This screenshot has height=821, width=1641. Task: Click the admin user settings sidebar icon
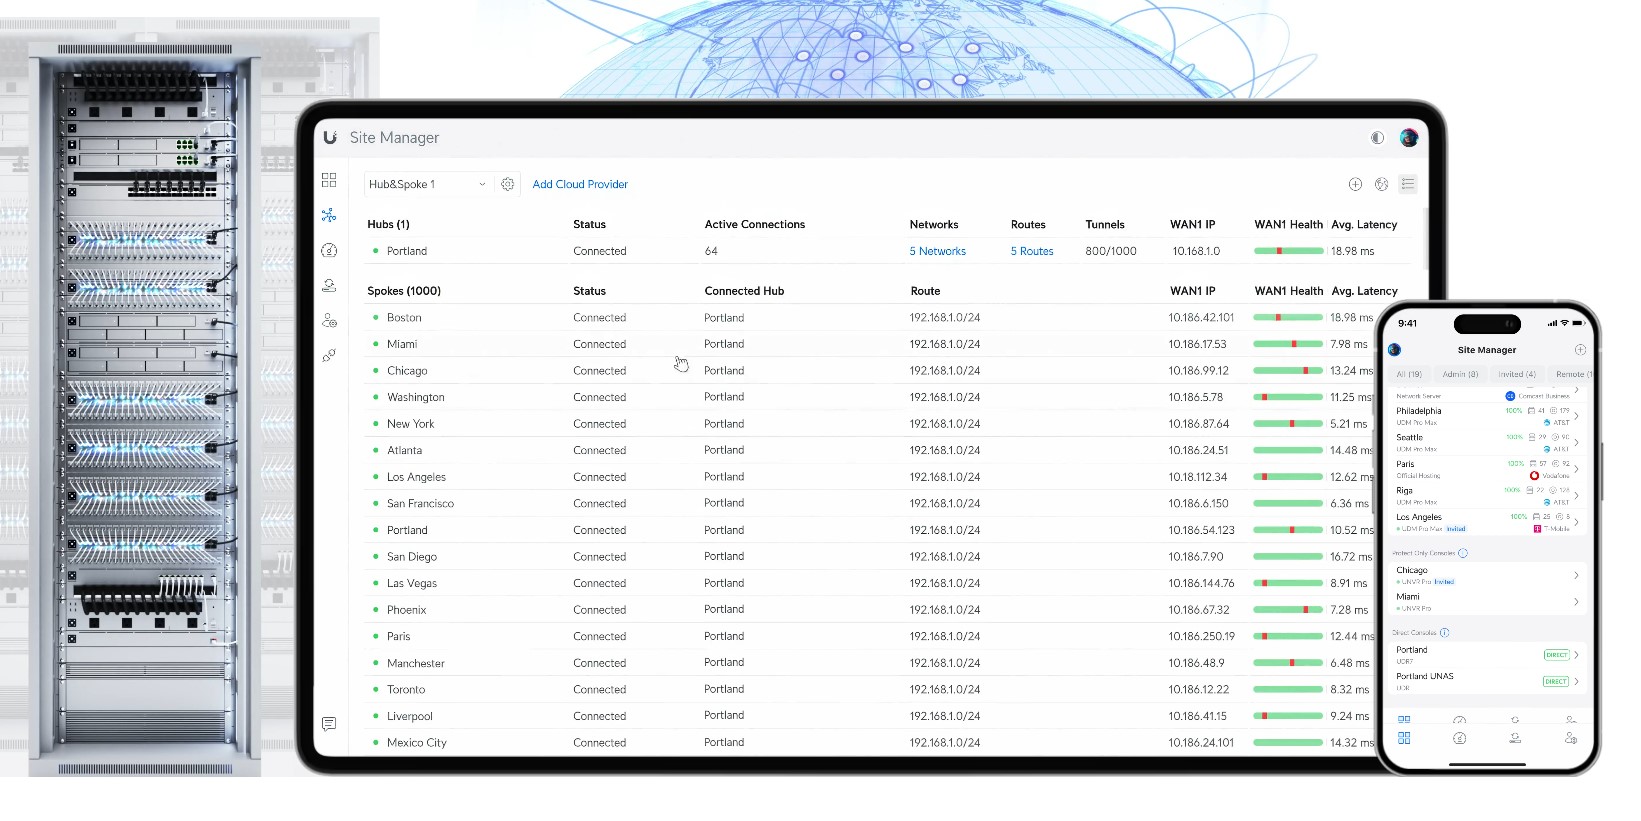[x=329, y=321]
